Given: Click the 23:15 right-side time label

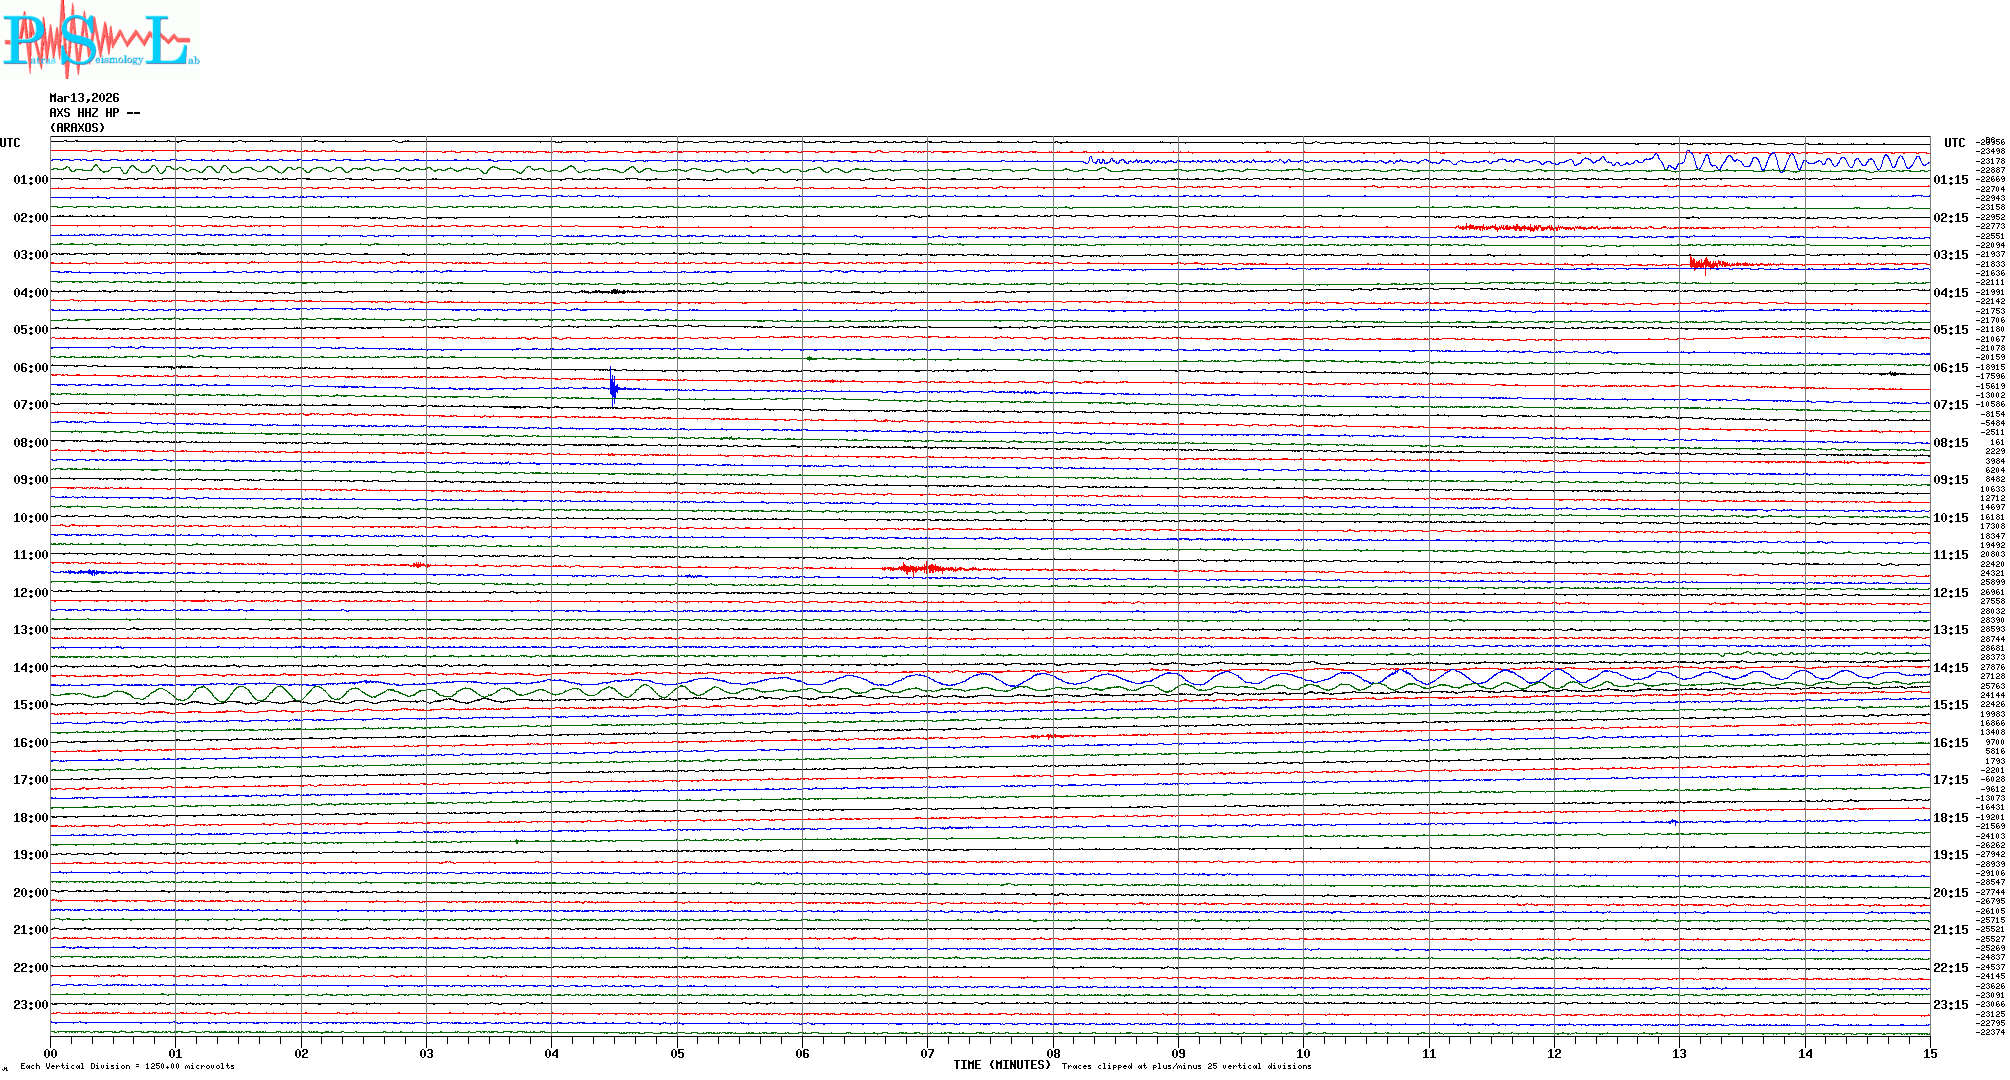Looking at the screenshot, I should point(1950,1005).
